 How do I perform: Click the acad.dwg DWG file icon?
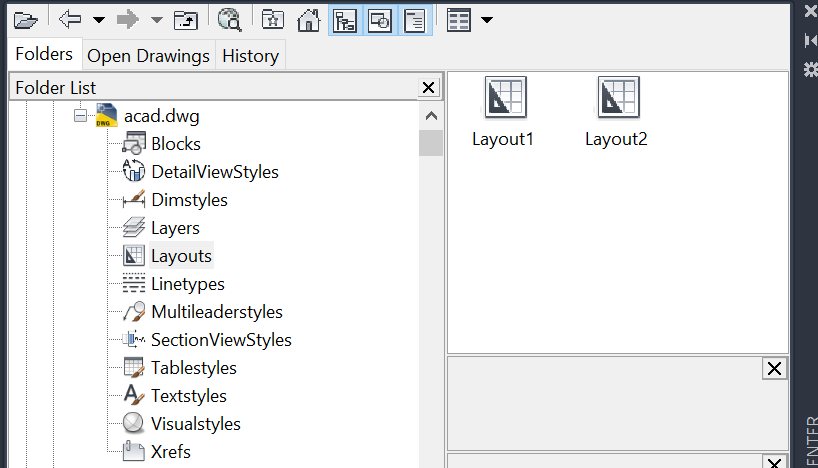pyautogui.click(x=106, y=115)
